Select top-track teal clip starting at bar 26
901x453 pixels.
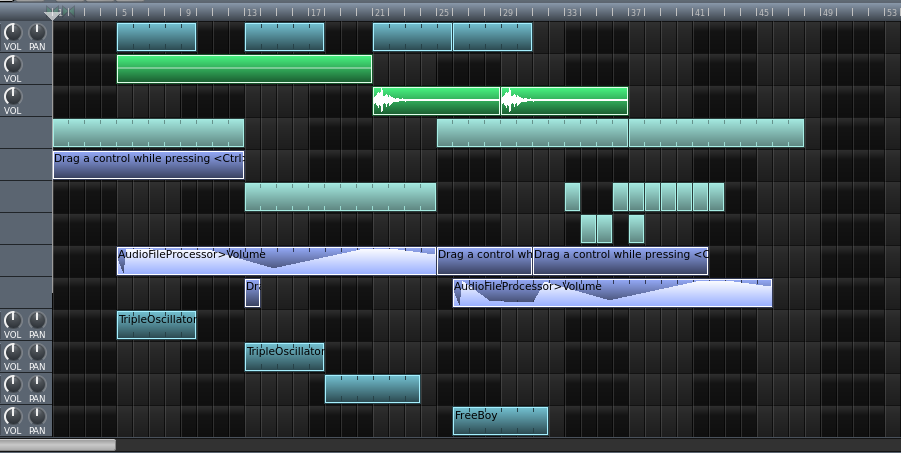point(492,37)
